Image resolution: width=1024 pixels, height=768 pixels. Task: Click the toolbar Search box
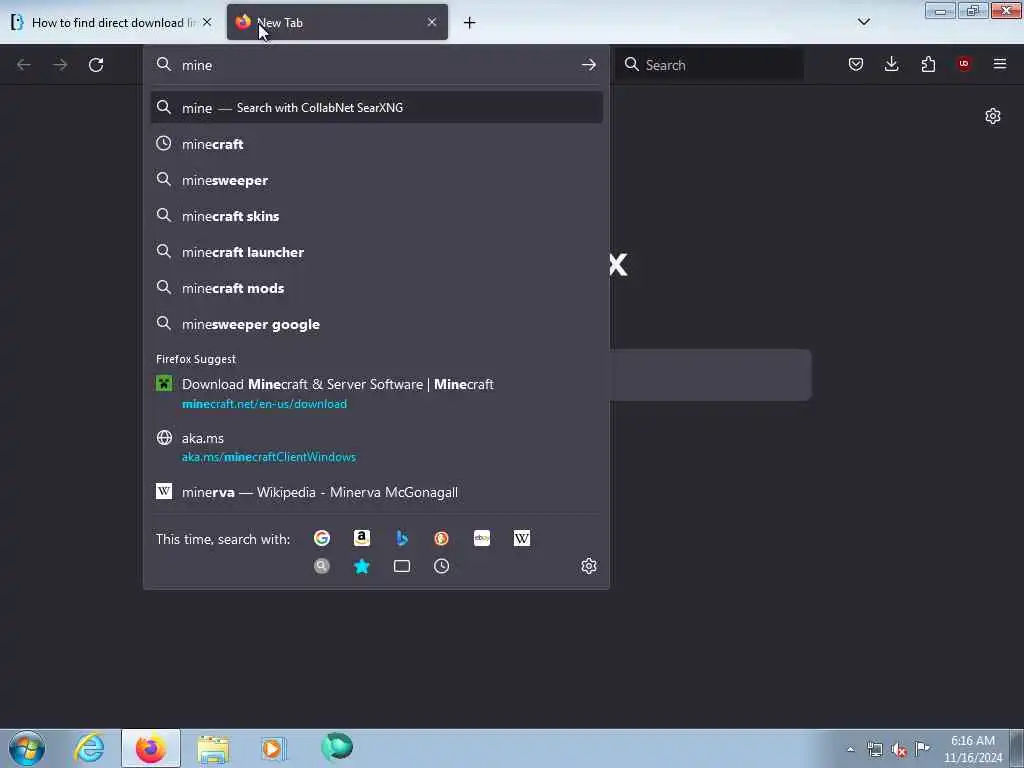point(710,65)
